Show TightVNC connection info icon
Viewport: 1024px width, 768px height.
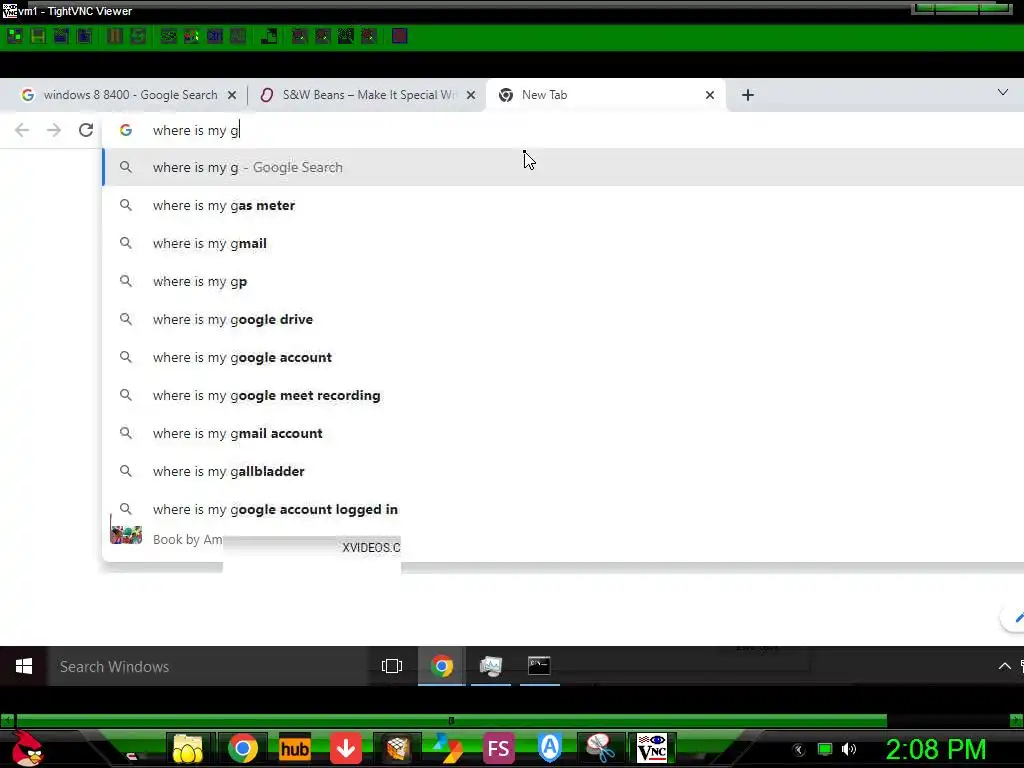[84, 36]
